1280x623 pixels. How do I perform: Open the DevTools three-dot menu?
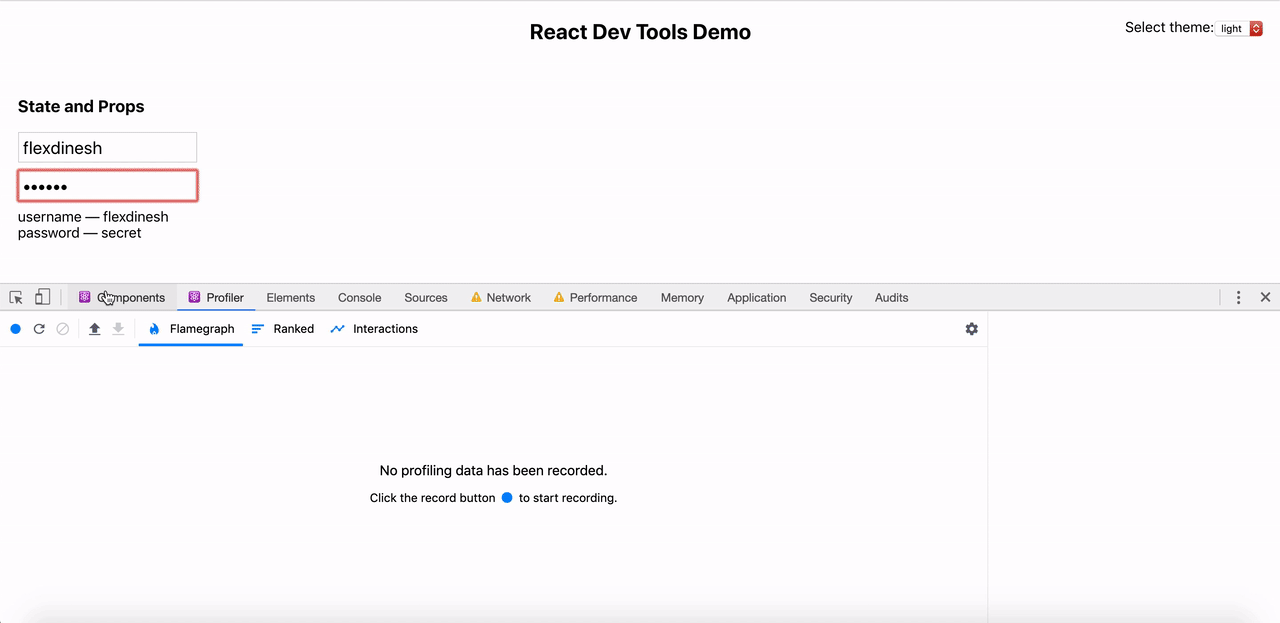[x=1239, y=297]
